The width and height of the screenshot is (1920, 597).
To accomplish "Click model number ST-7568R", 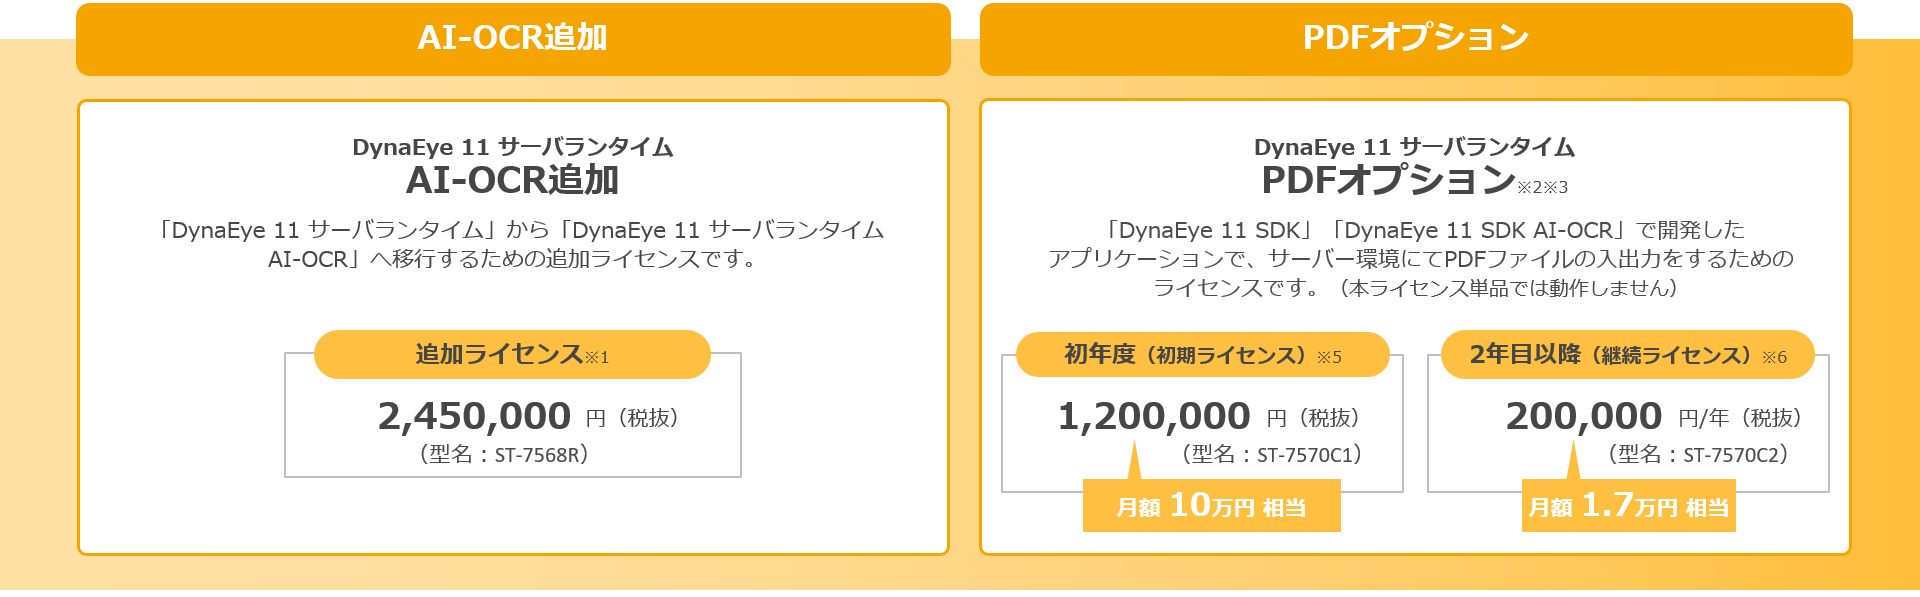I will (539, 455).
